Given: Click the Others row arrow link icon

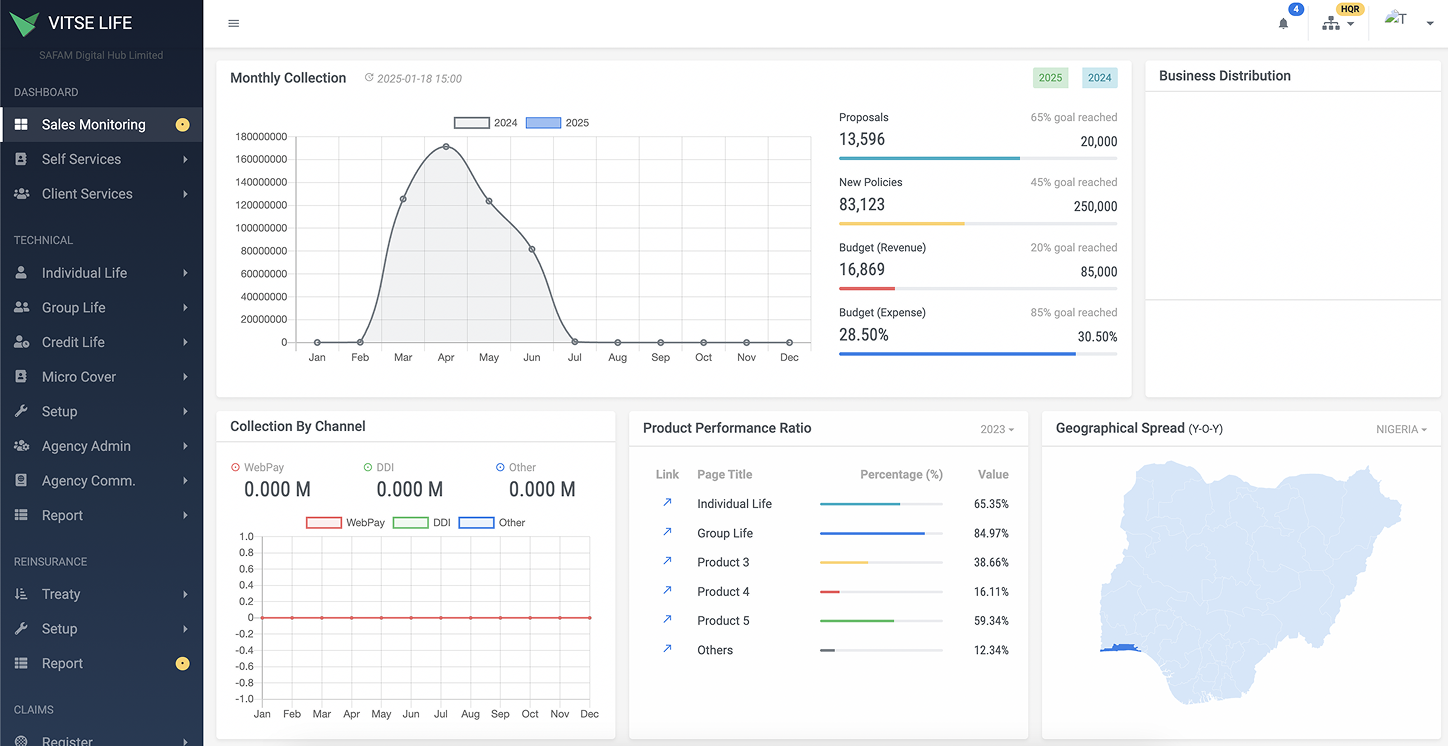Looking at the screenshot, I should point(667,649).
